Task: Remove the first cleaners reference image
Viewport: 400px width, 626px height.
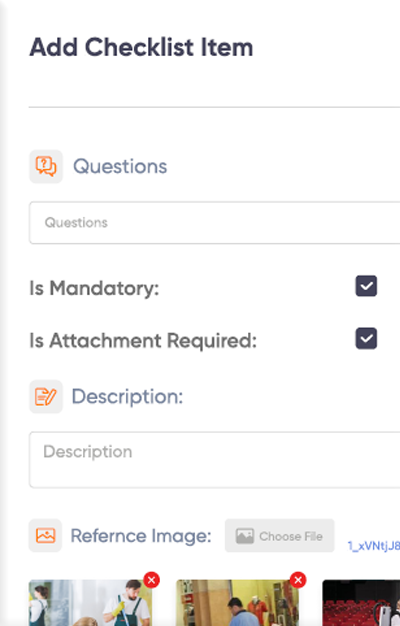Action: [151, 580]
